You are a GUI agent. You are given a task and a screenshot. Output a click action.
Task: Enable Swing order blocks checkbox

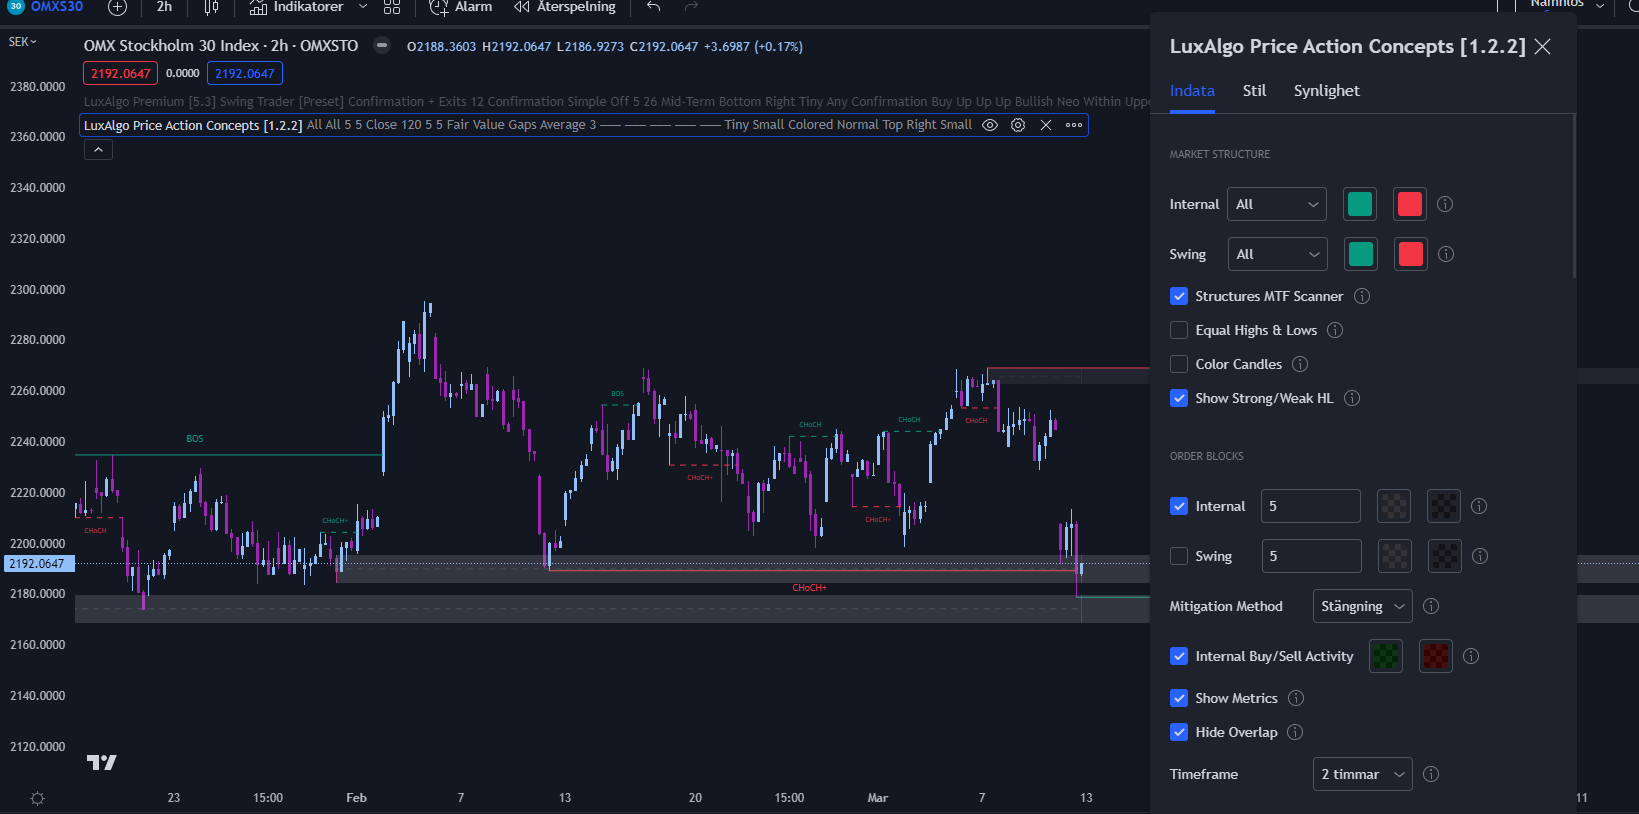pyautogui.click(x=1179, y=556)
